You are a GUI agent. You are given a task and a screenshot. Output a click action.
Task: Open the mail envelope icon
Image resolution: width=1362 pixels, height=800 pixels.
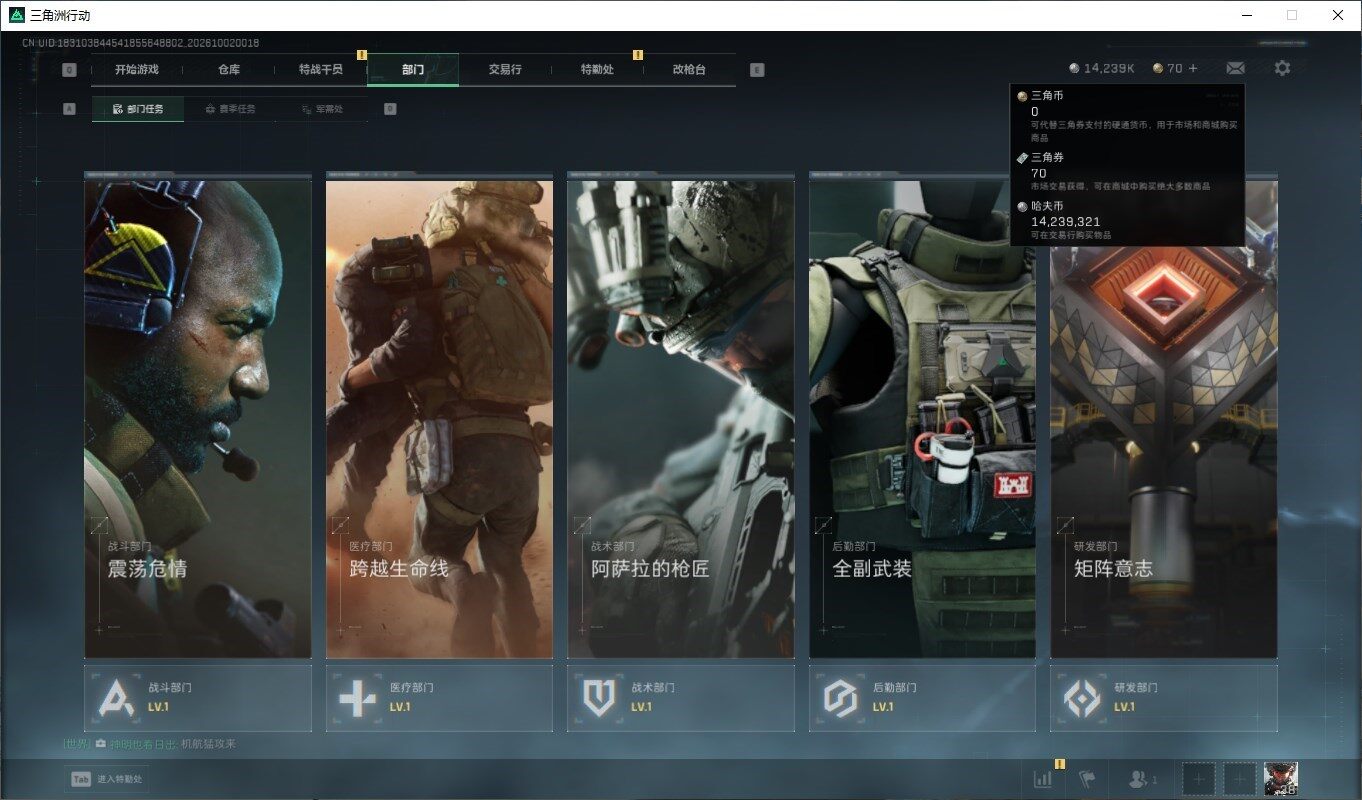click(1235, 68)
